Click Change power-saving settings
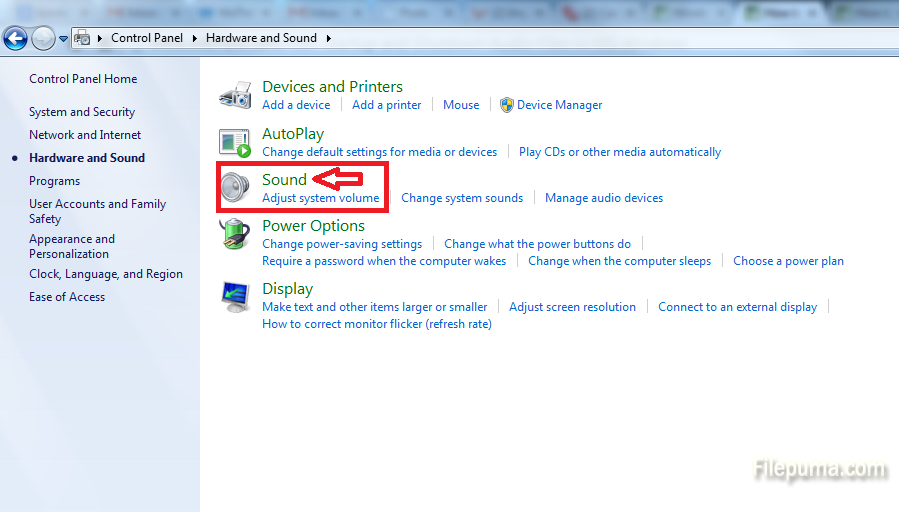 [342, 244]
